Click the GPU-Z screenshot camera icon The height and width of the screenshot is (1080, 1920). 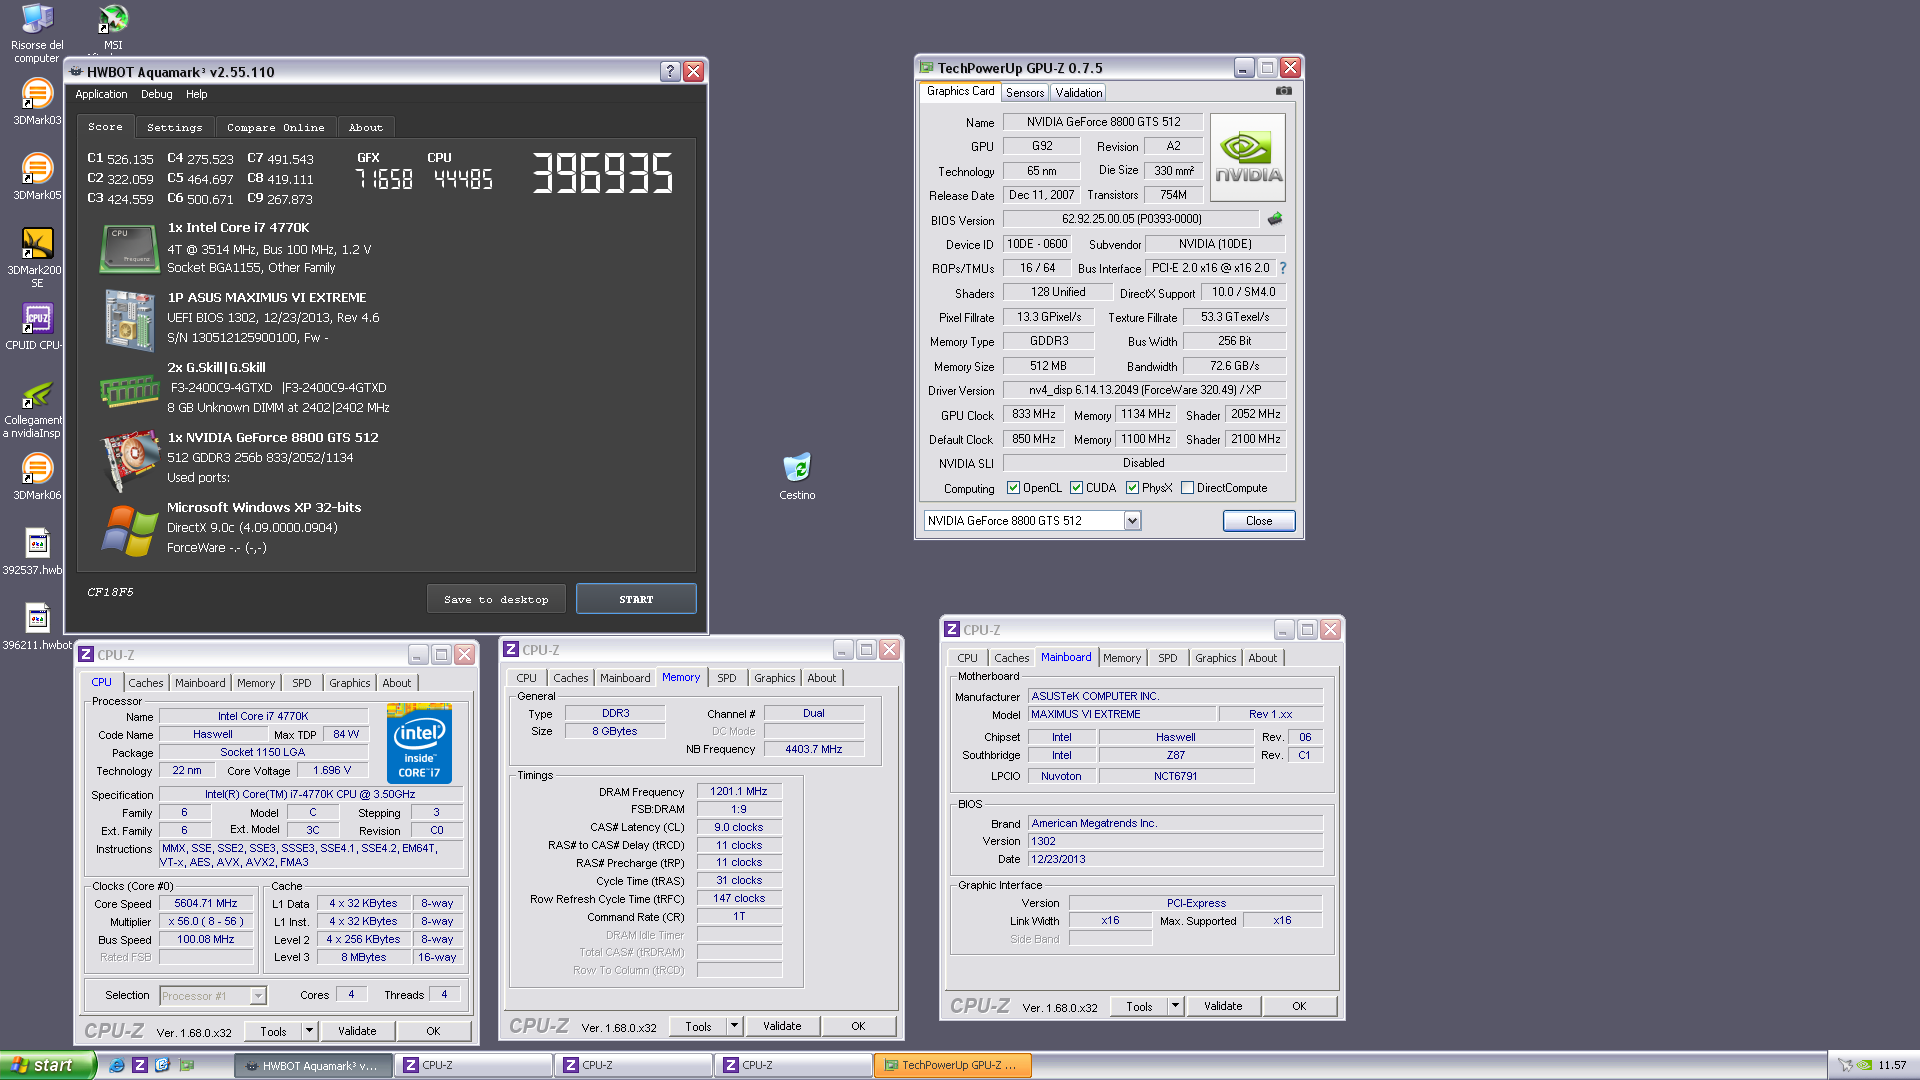(x=1283, y=91)
